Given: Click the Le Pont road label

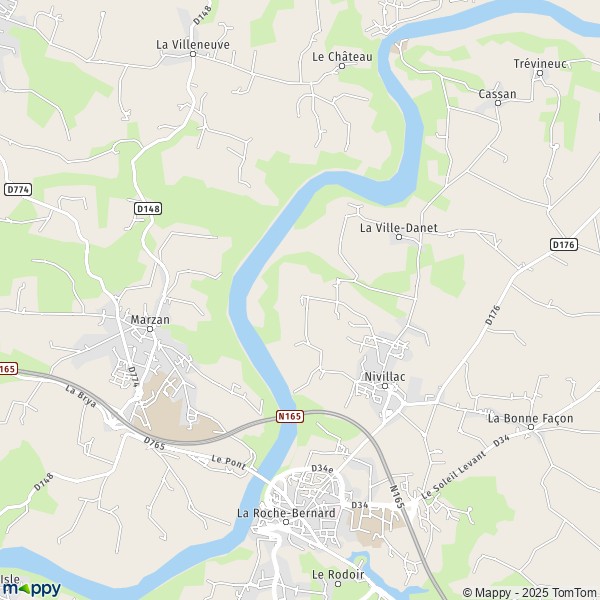Looking at the screenshot, I should [x=228, y=462].
